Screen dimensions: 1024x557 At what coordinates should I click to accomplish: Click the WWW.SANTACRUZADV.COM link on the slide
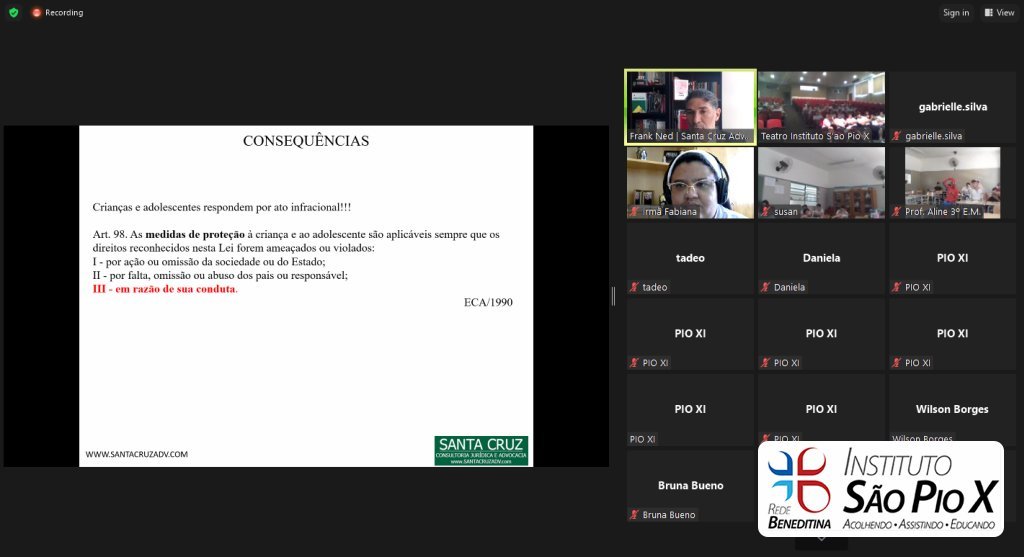point(137,454)
